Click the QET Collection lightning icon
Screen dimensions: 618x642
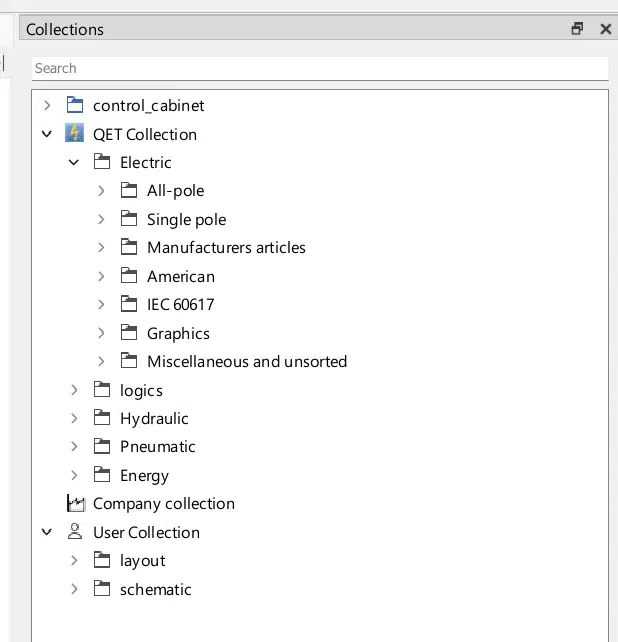[75, 133]
